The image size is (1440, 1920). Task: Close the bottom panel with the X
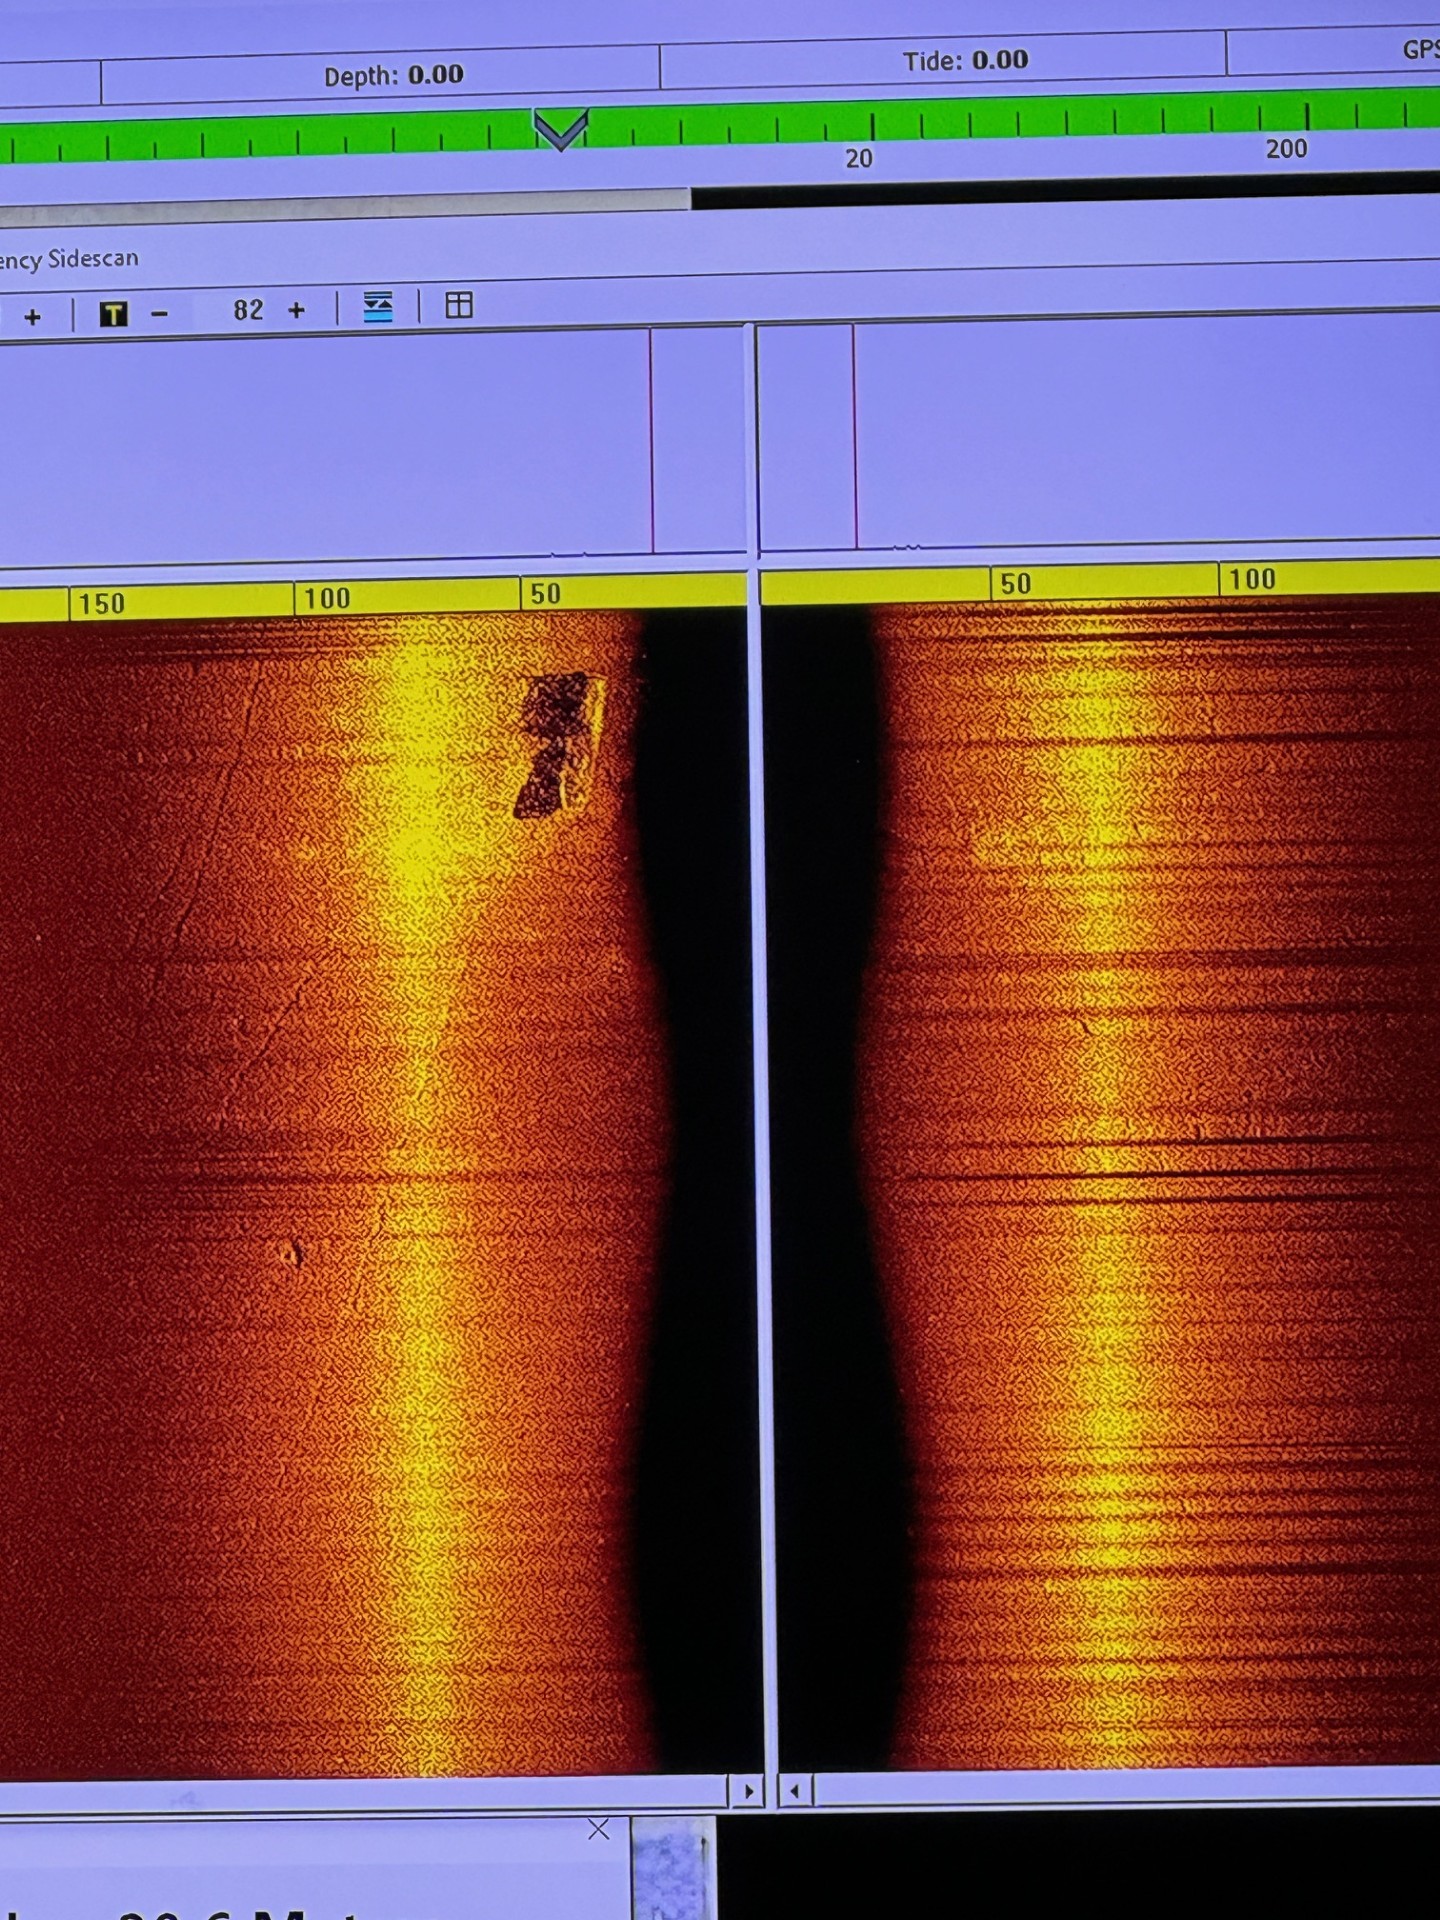(x=598, y=1830)
